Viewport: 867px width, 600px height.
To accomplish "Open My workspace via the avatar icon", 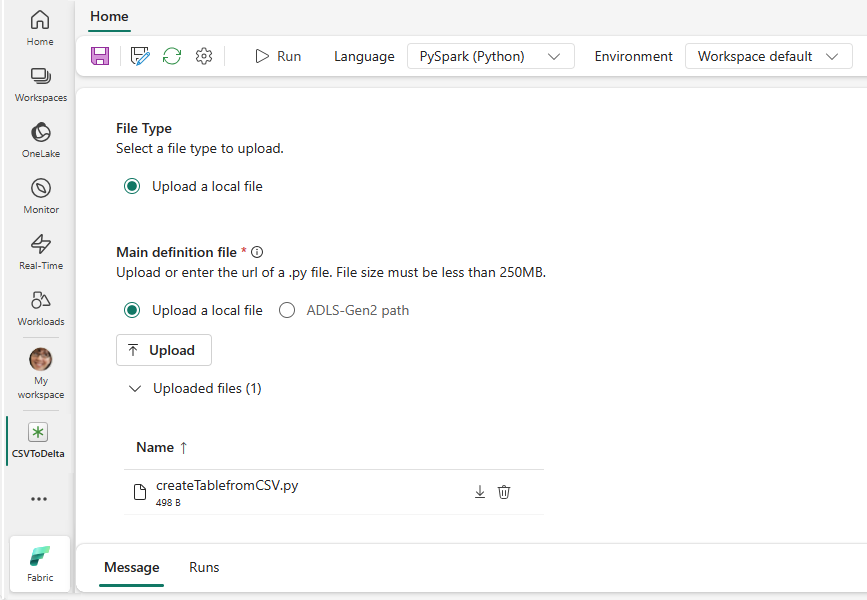I will [x=41, y=359].
